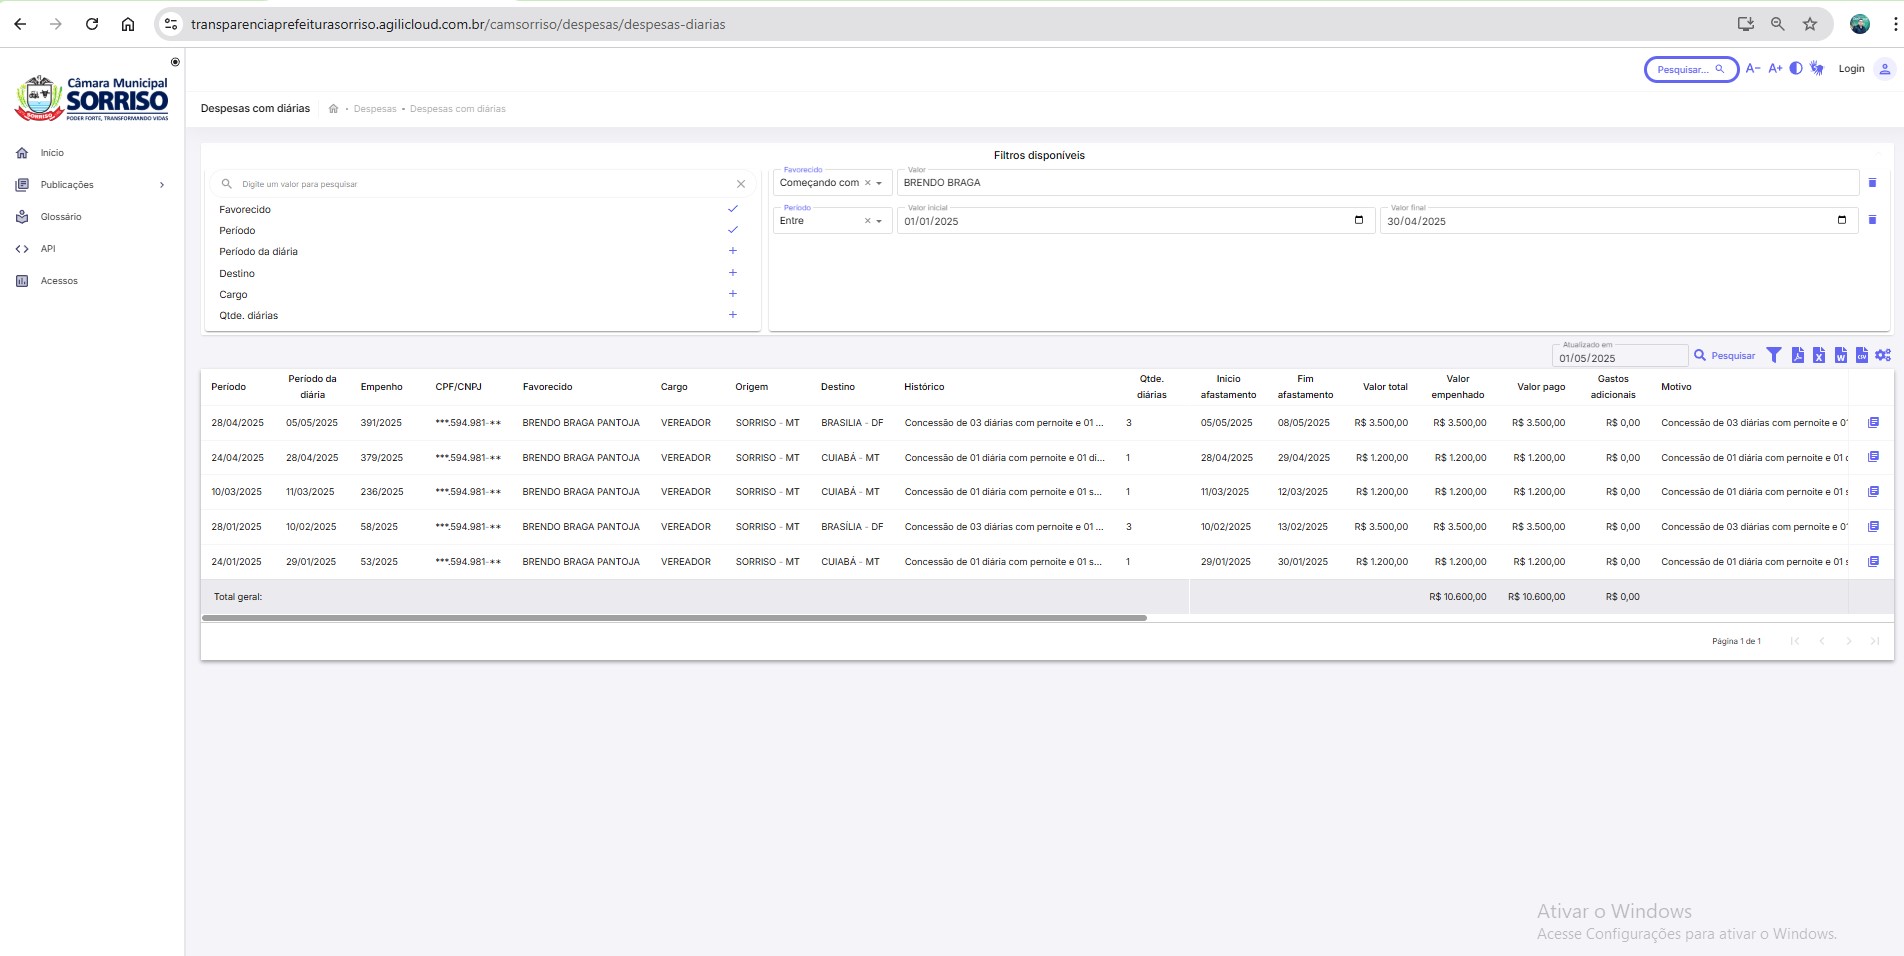Open the 'Entre' period operator dropdown

click(x=879, y=221)
